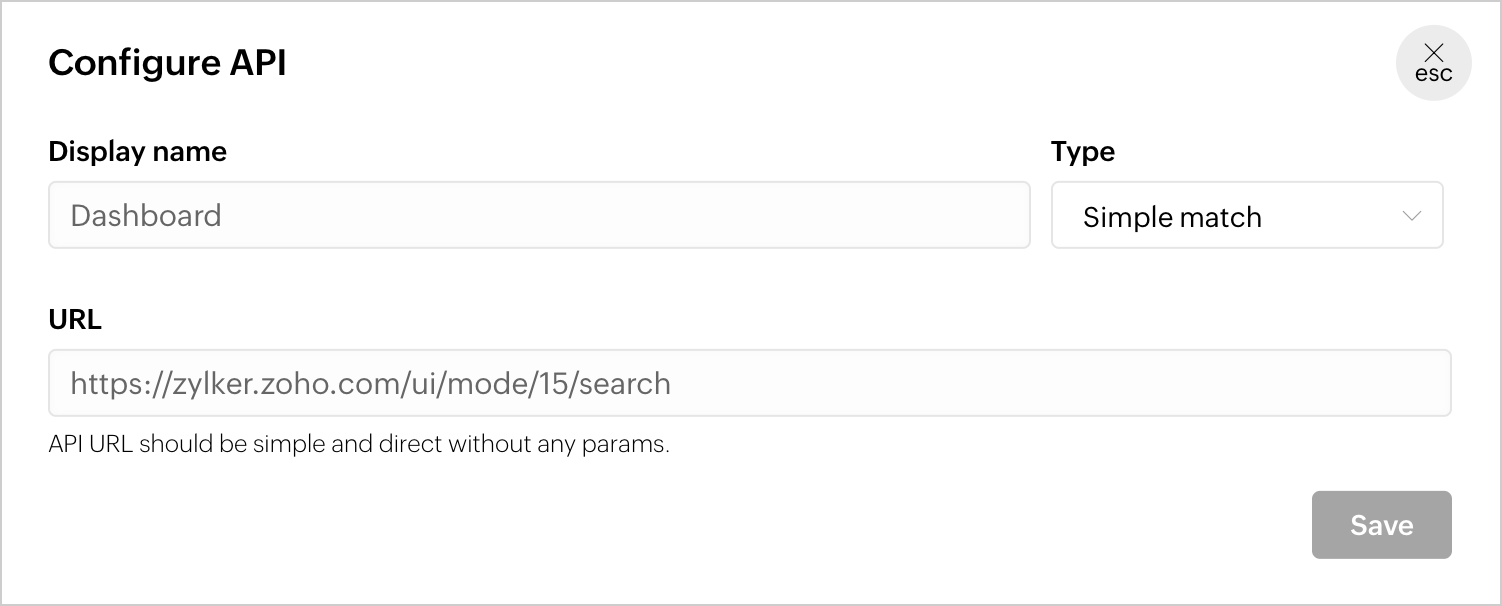Click the URL label
This screenshot has width=1502, height=606.
tap(75, 319)
